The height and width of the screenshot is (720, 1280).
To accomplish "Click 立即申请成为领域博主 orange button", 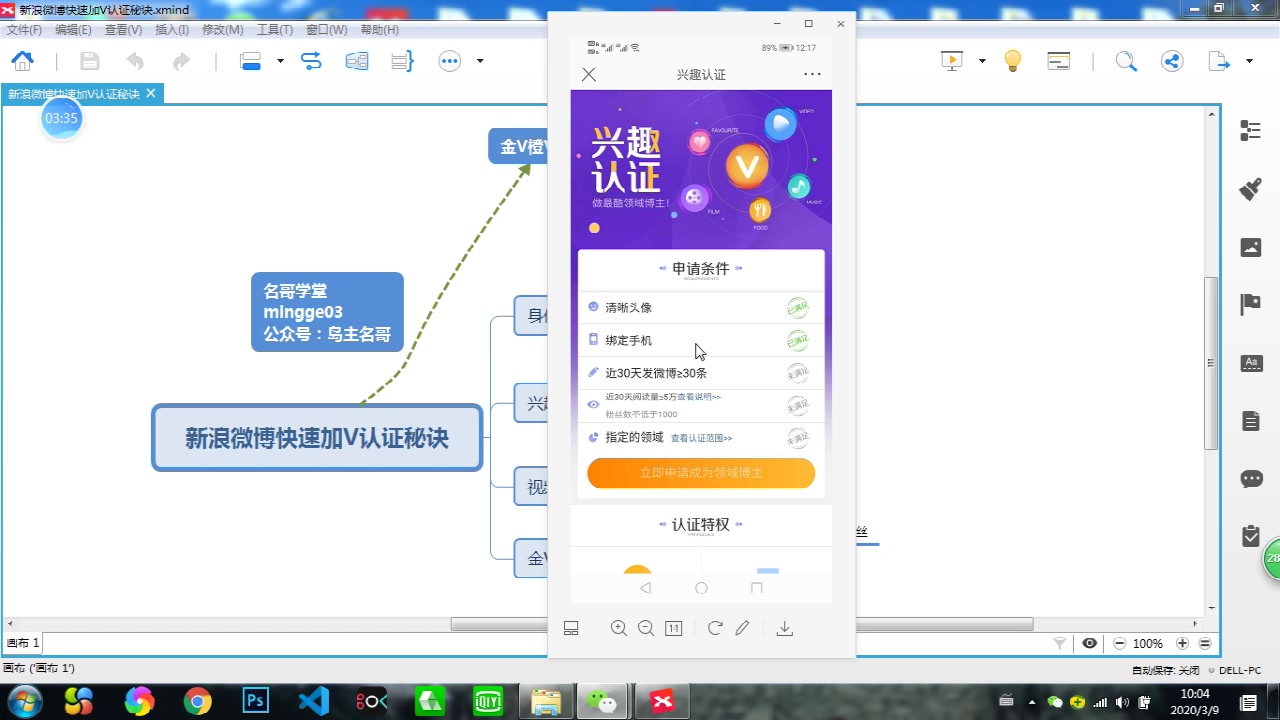I will click(701, 473).
